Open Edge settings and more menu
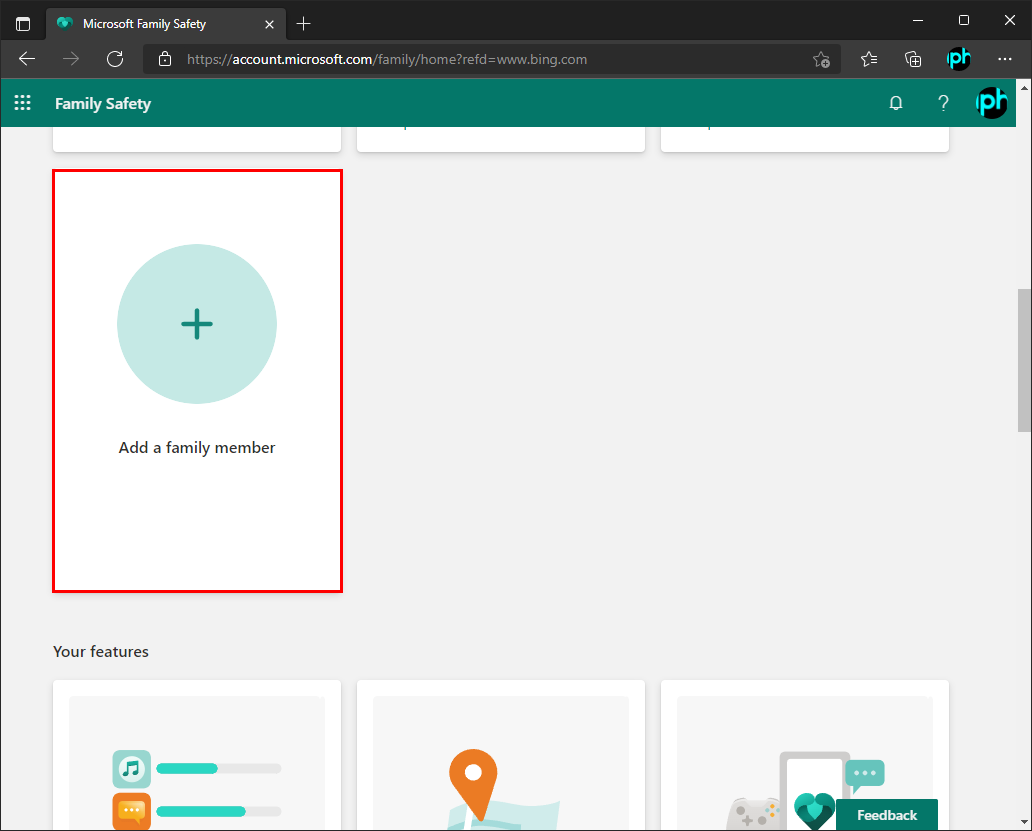 [x=1004, y=59]
